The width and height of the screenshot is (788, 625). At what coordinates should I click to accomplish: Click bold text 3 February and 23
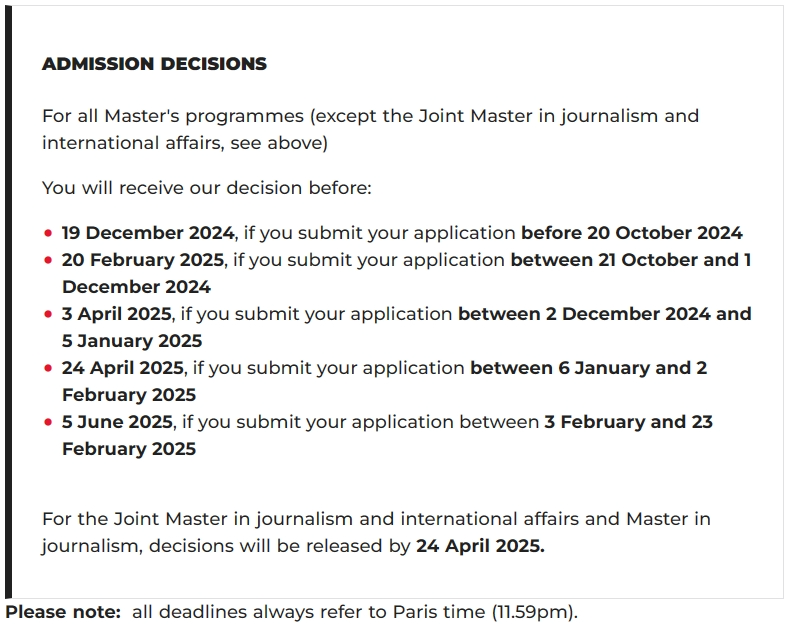(x=629, y=422)
